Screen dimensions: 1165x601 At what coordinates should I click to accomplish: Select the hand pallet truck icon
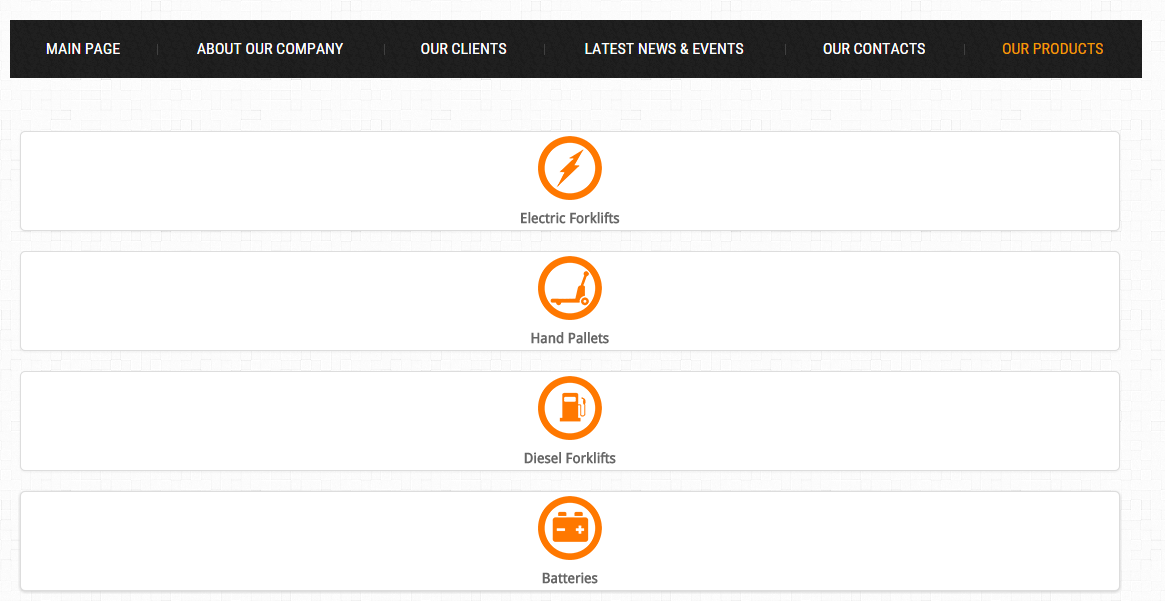(x=570, y=288)
